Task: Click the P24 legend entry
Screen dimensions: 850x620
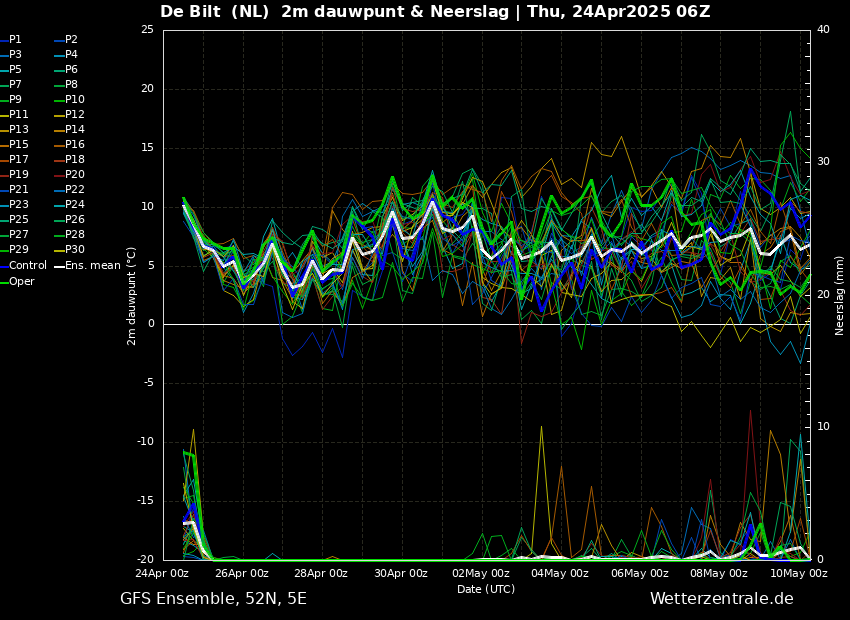Action: tap(74, 205)
